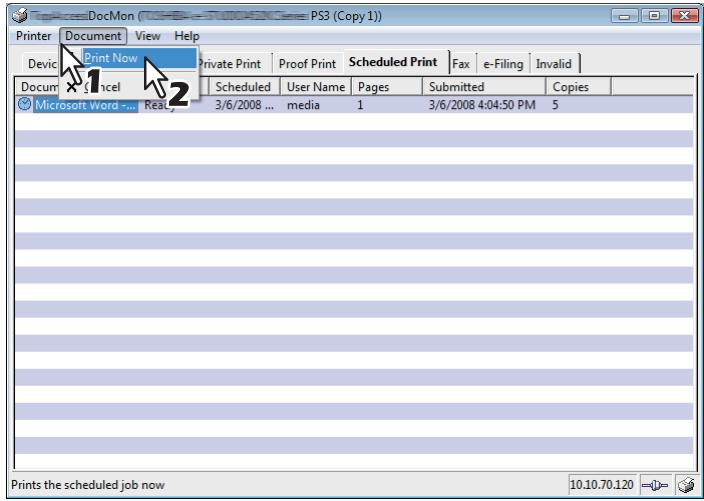Click the network connection plug icon
Screen dimensions: 704x501
(655, 485)
